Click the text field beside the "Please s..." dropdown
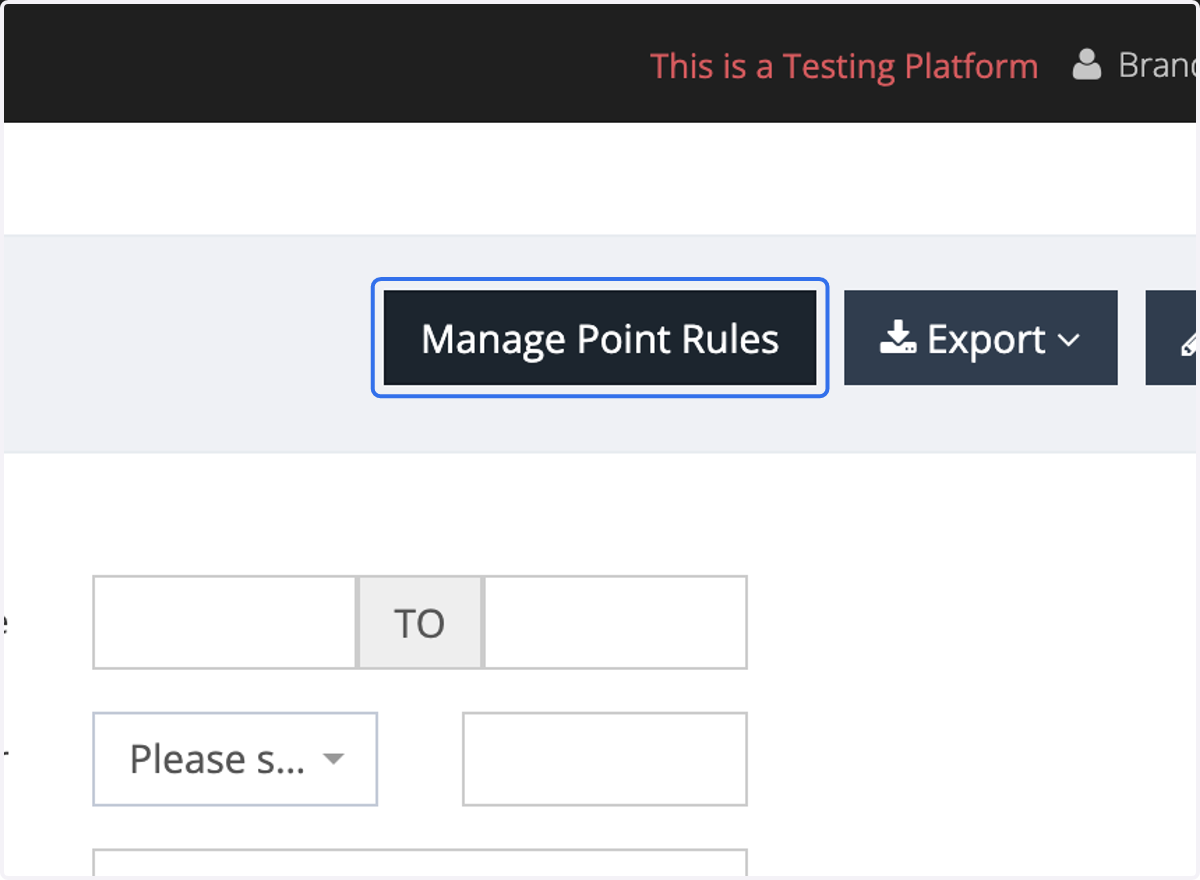The height and width of the screenshot is (880, 1200). [x=605, y=759]
